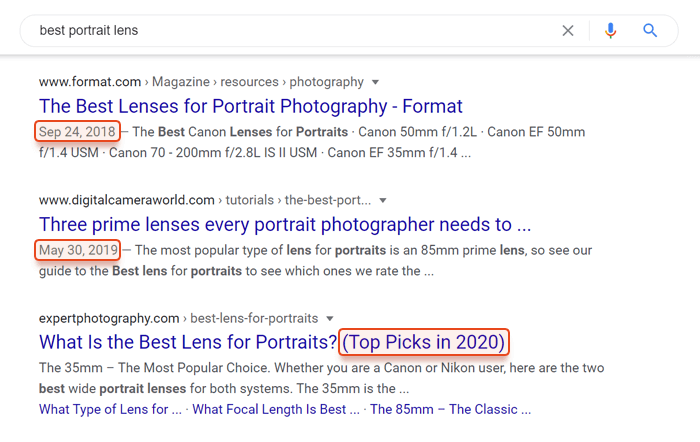Click inside the 'best portrait lens' search field
The height and width of the screenshot is (442, 700).
tap(295, 31)
